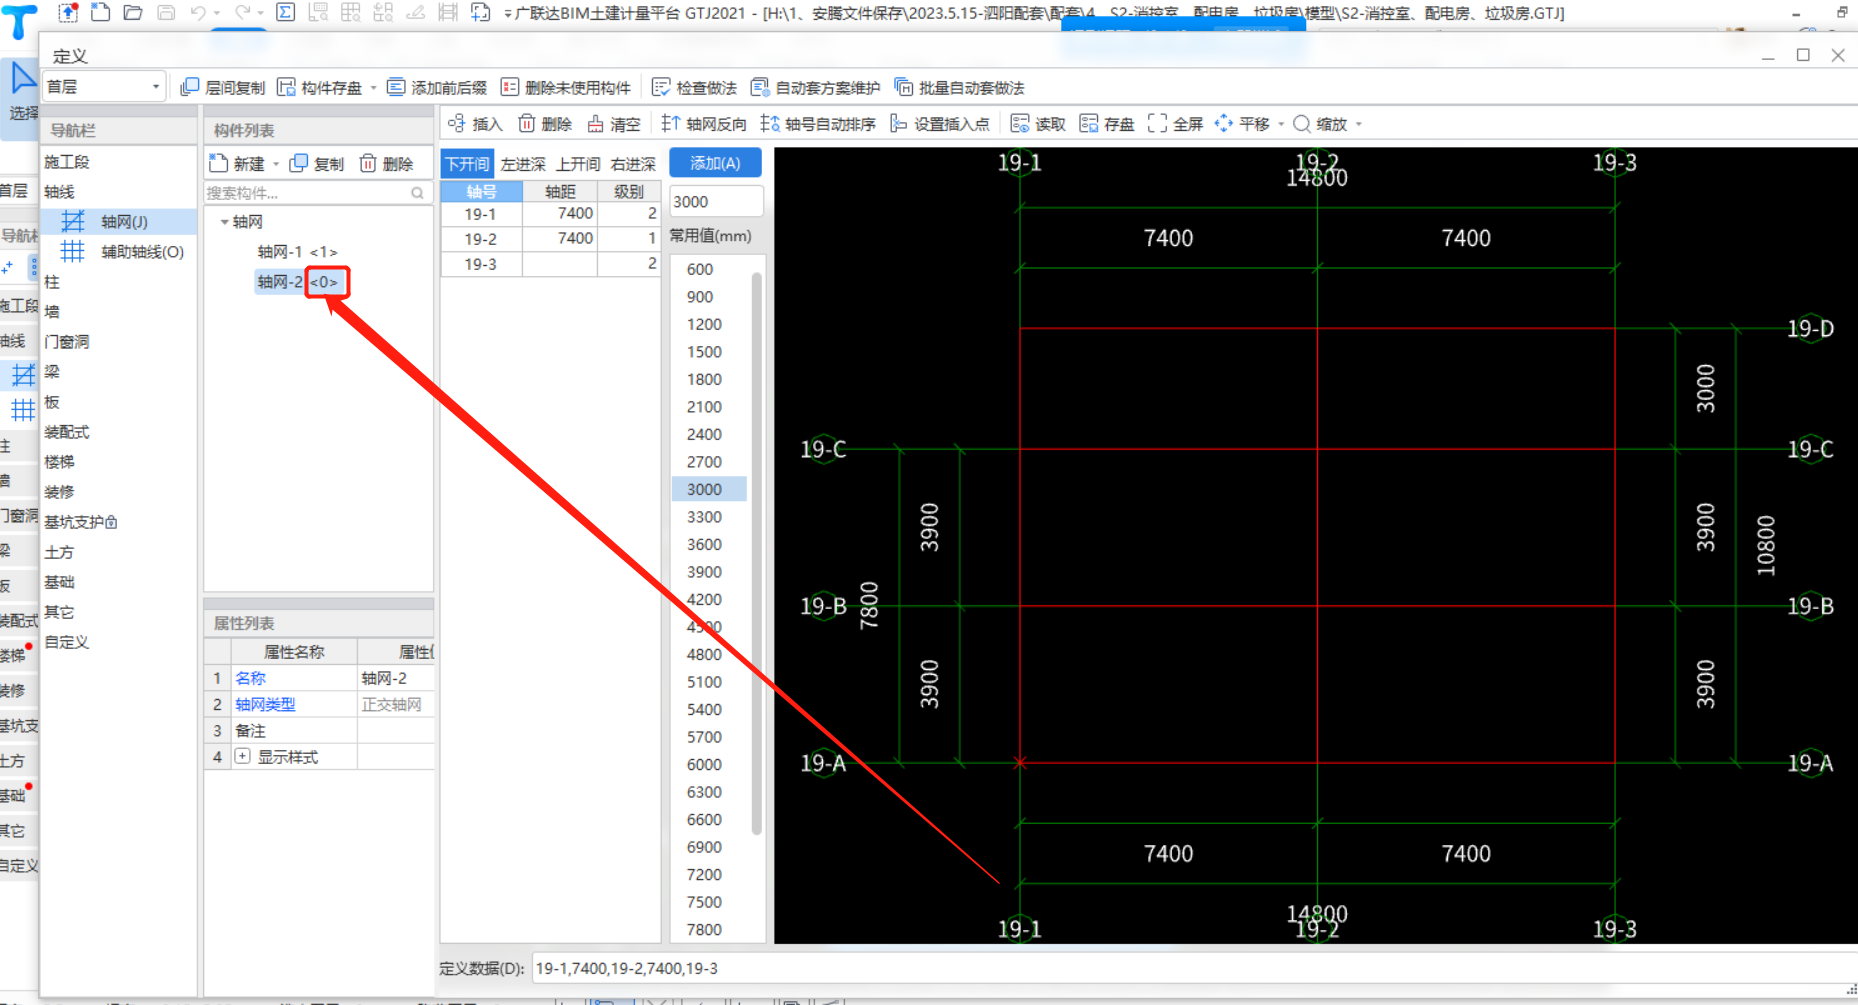Screen dimensions: 1858x1005
Task: Click the 复制 icon in component list
Action: (x=298, y=163)
